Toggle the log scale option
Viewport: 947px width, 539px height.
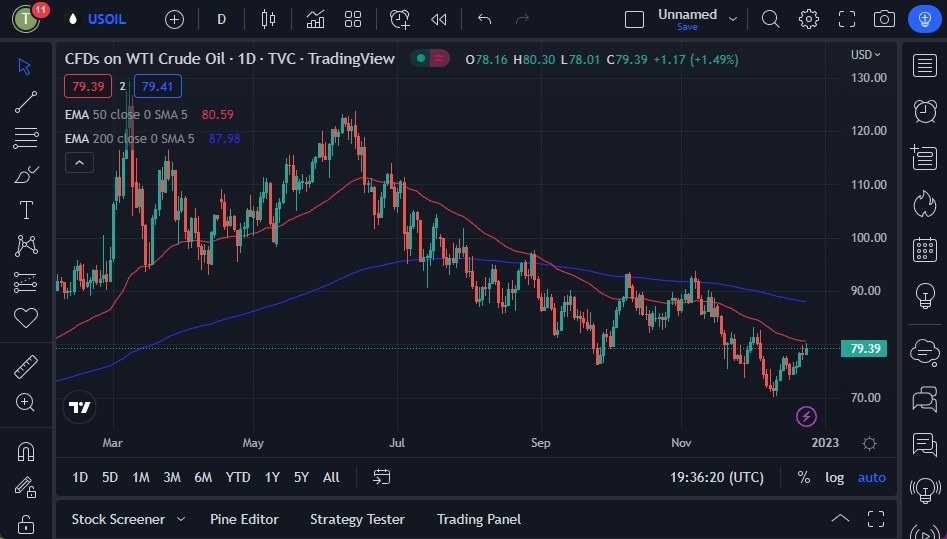pos(834,477)
